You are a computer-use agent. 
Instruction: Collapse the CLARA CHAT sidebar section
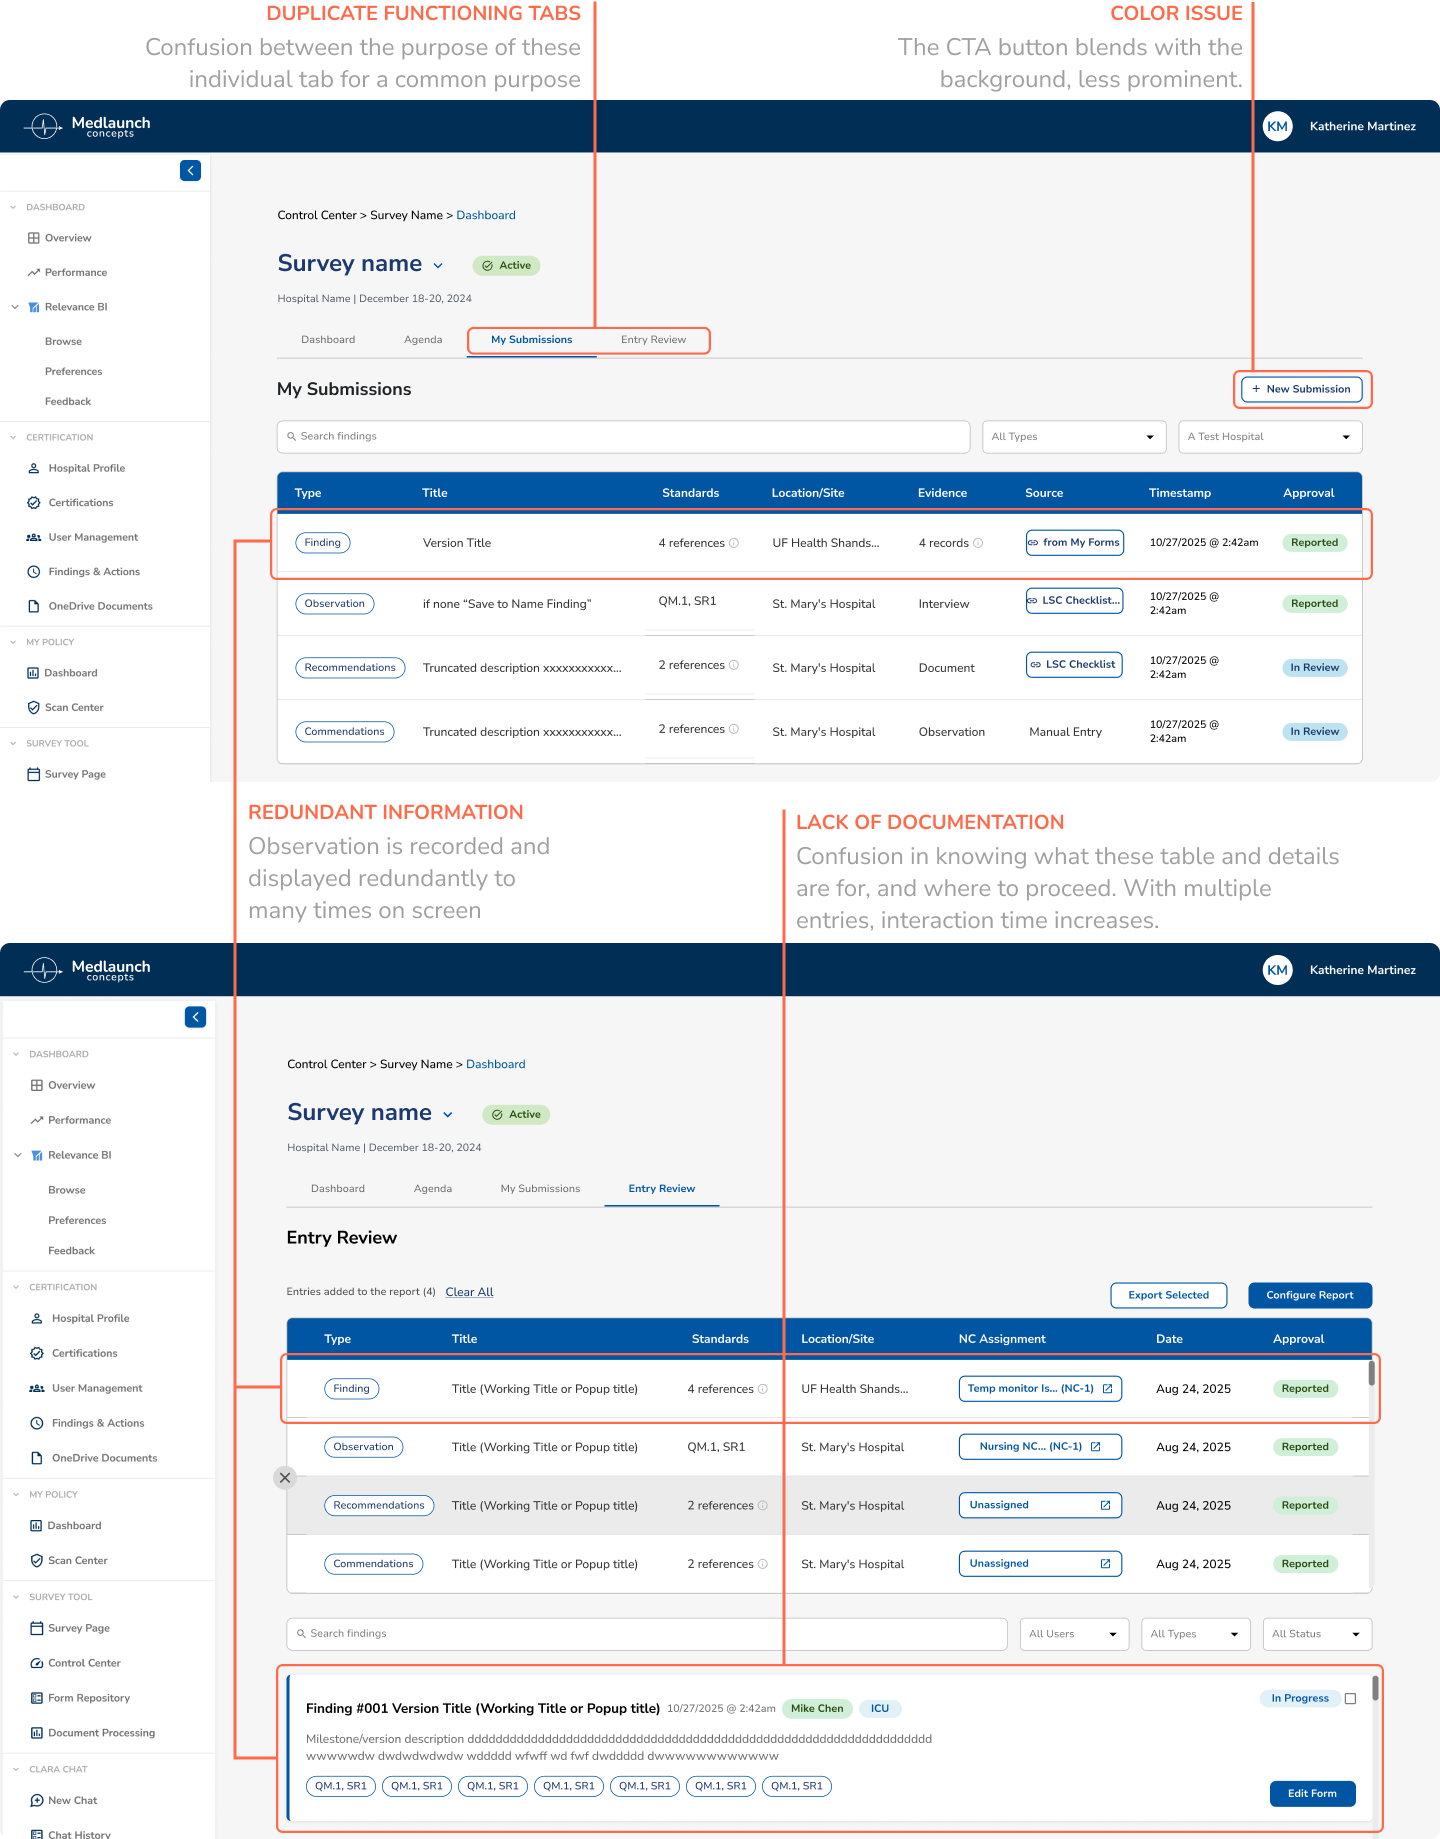pyautogui.click(x=16, y=1769)
